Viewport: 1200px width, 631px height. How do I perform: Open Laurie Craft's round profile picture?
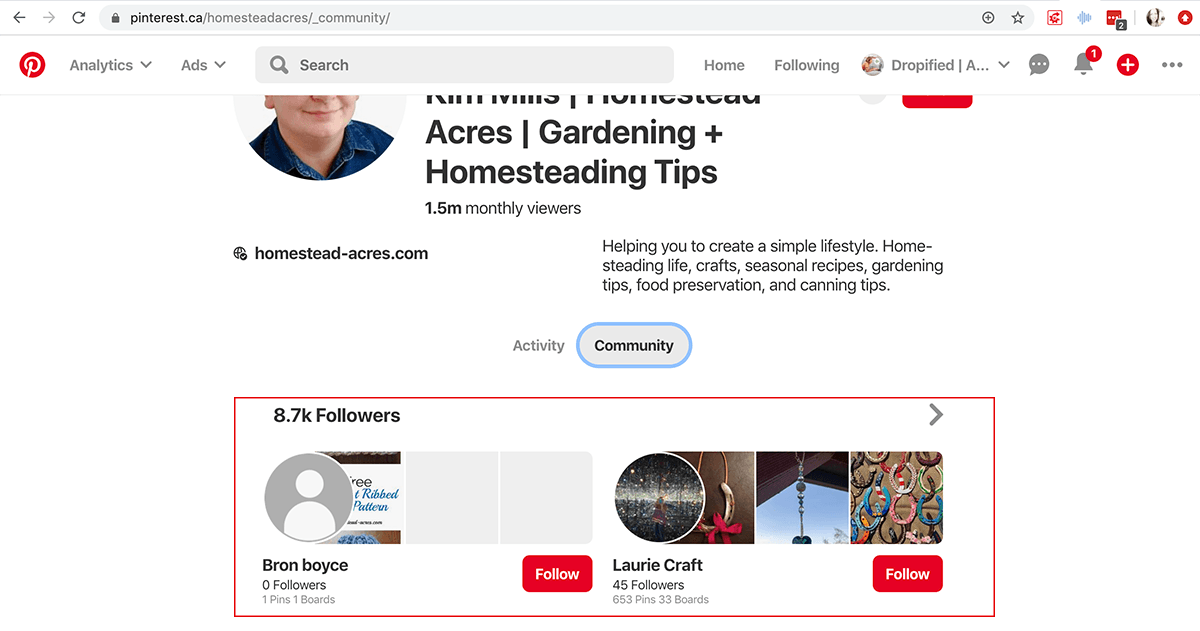[x=659, y=498]
